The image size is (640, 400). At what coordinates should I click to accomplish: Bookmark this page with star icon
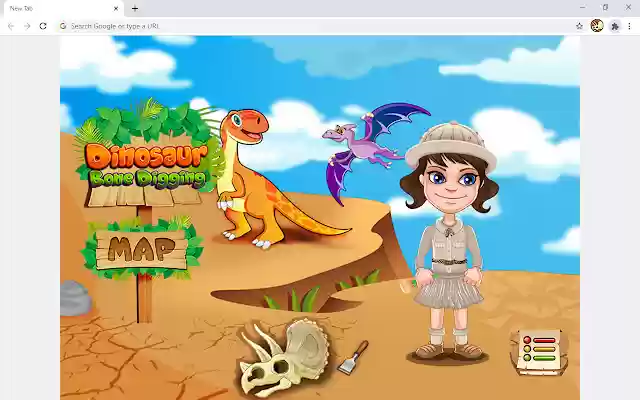pyautogui.click(x=579, y=26)
